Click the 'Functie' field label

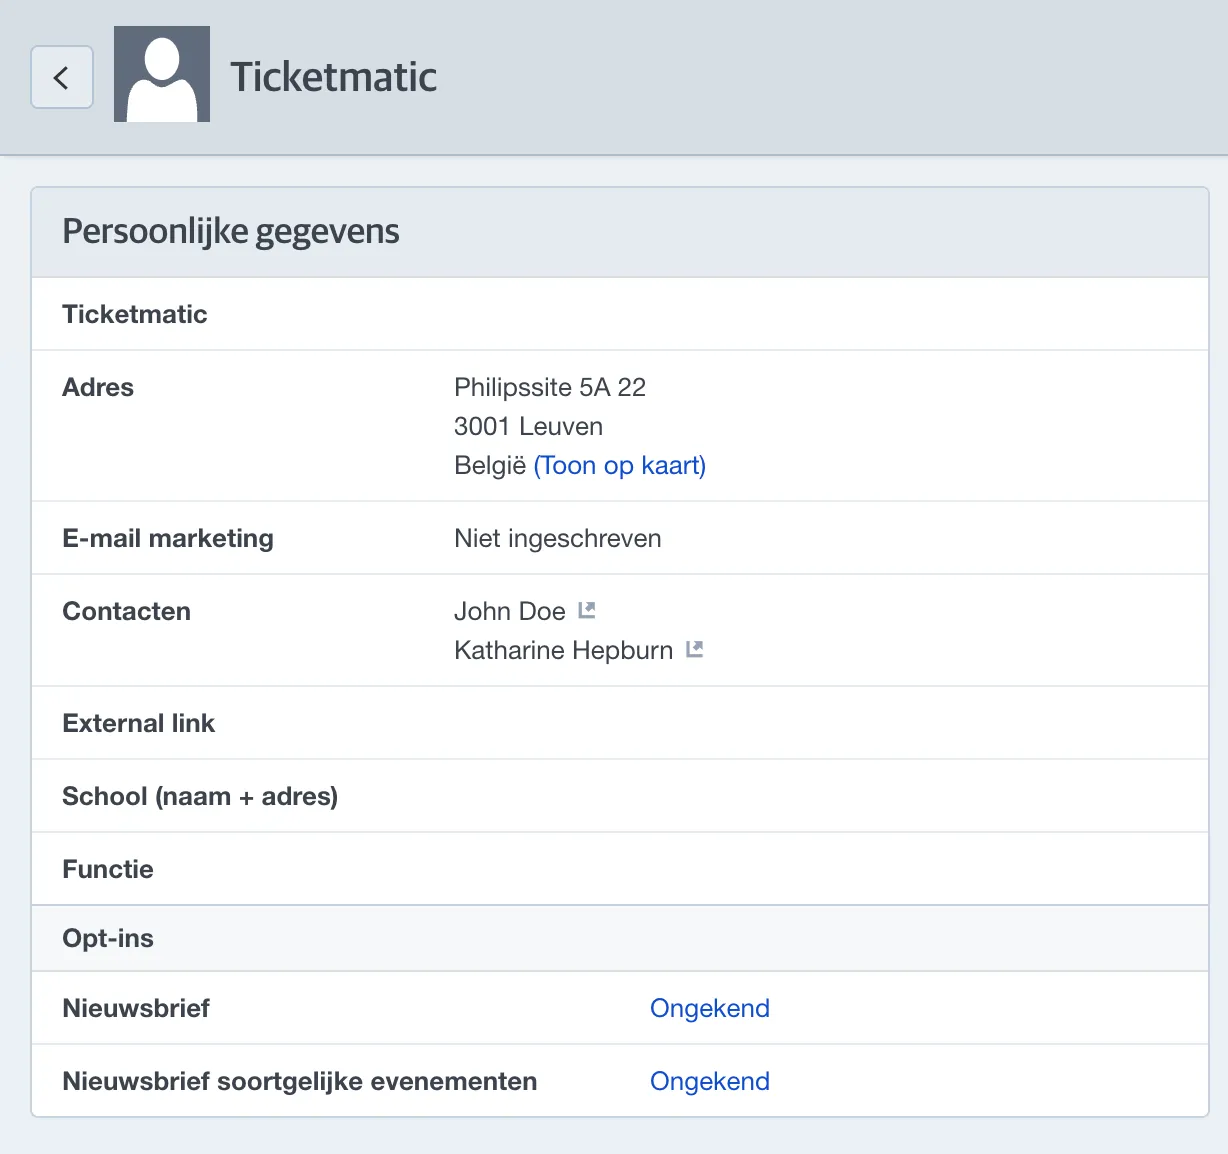pos(108,869)
